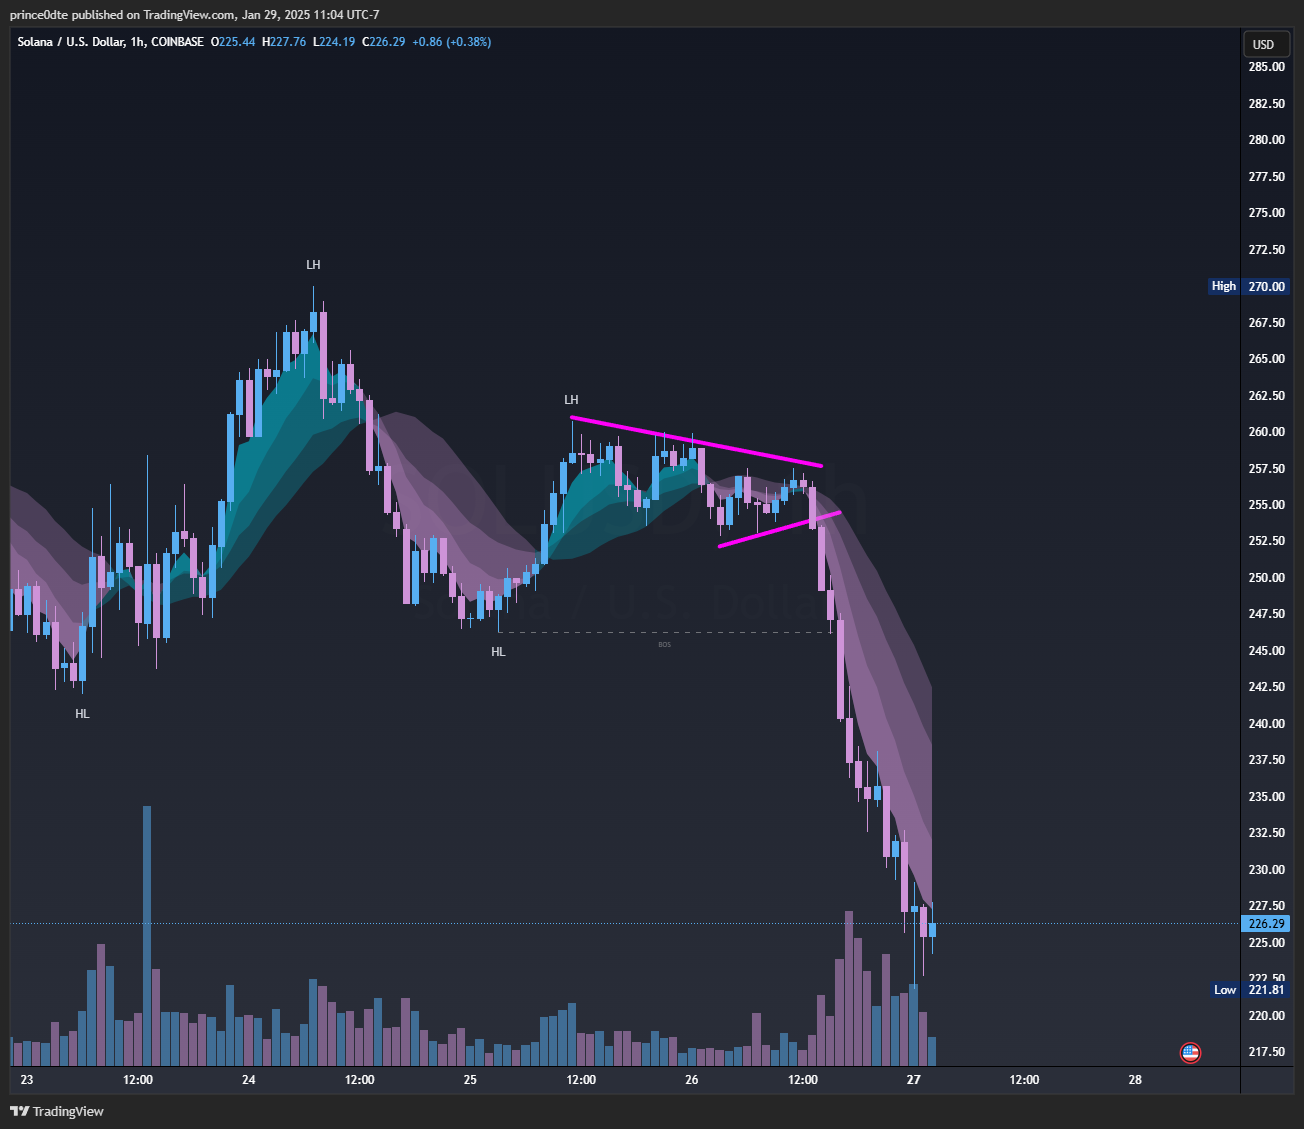Click the 217.50 price axis label
This screenshot has width=1304, height=1129.
(1266, 1052)
